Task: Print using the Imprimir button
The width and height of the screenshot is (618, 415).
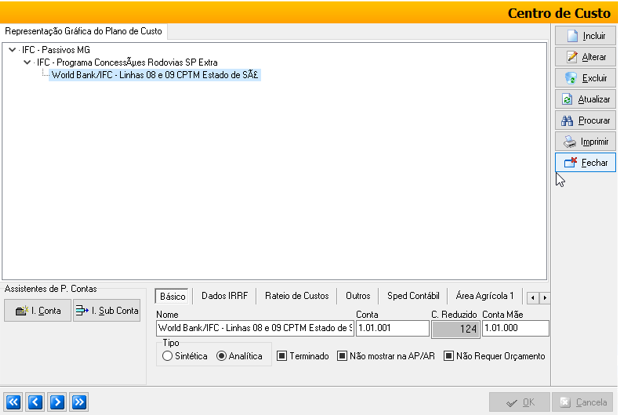Action: tap(585, 141)
